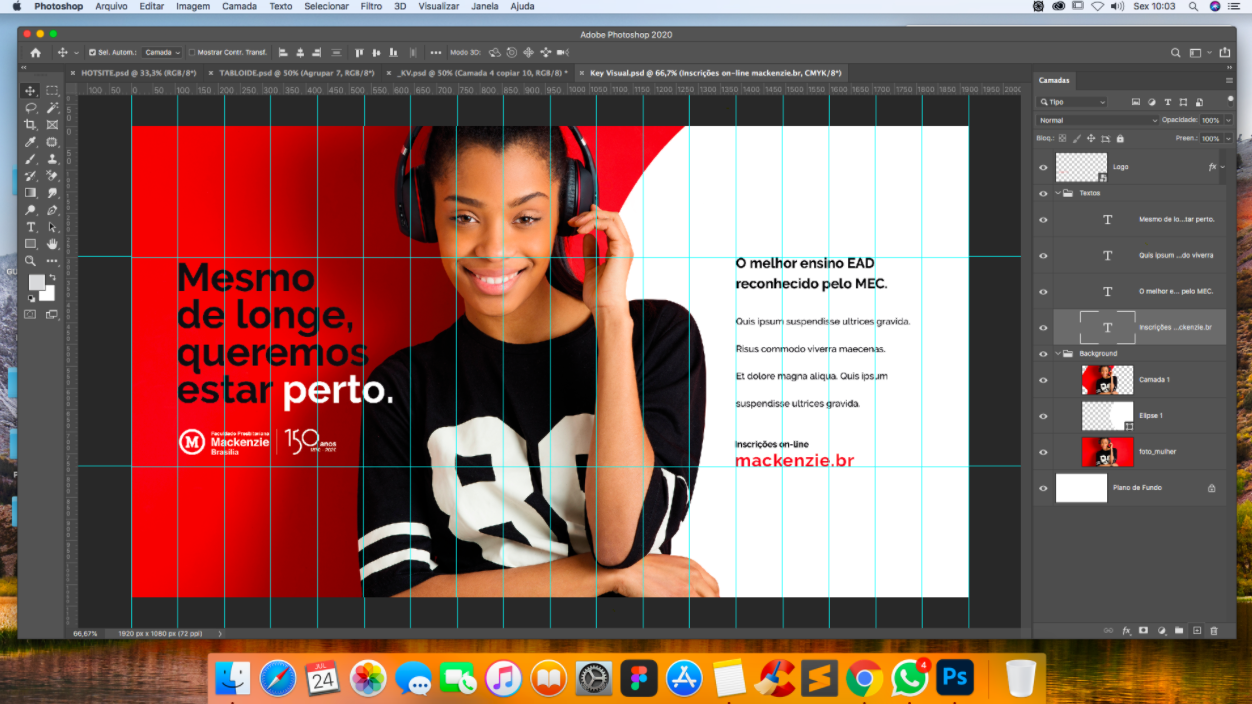
Task: Hide the foto_mulher layer
Action: 1043,452
